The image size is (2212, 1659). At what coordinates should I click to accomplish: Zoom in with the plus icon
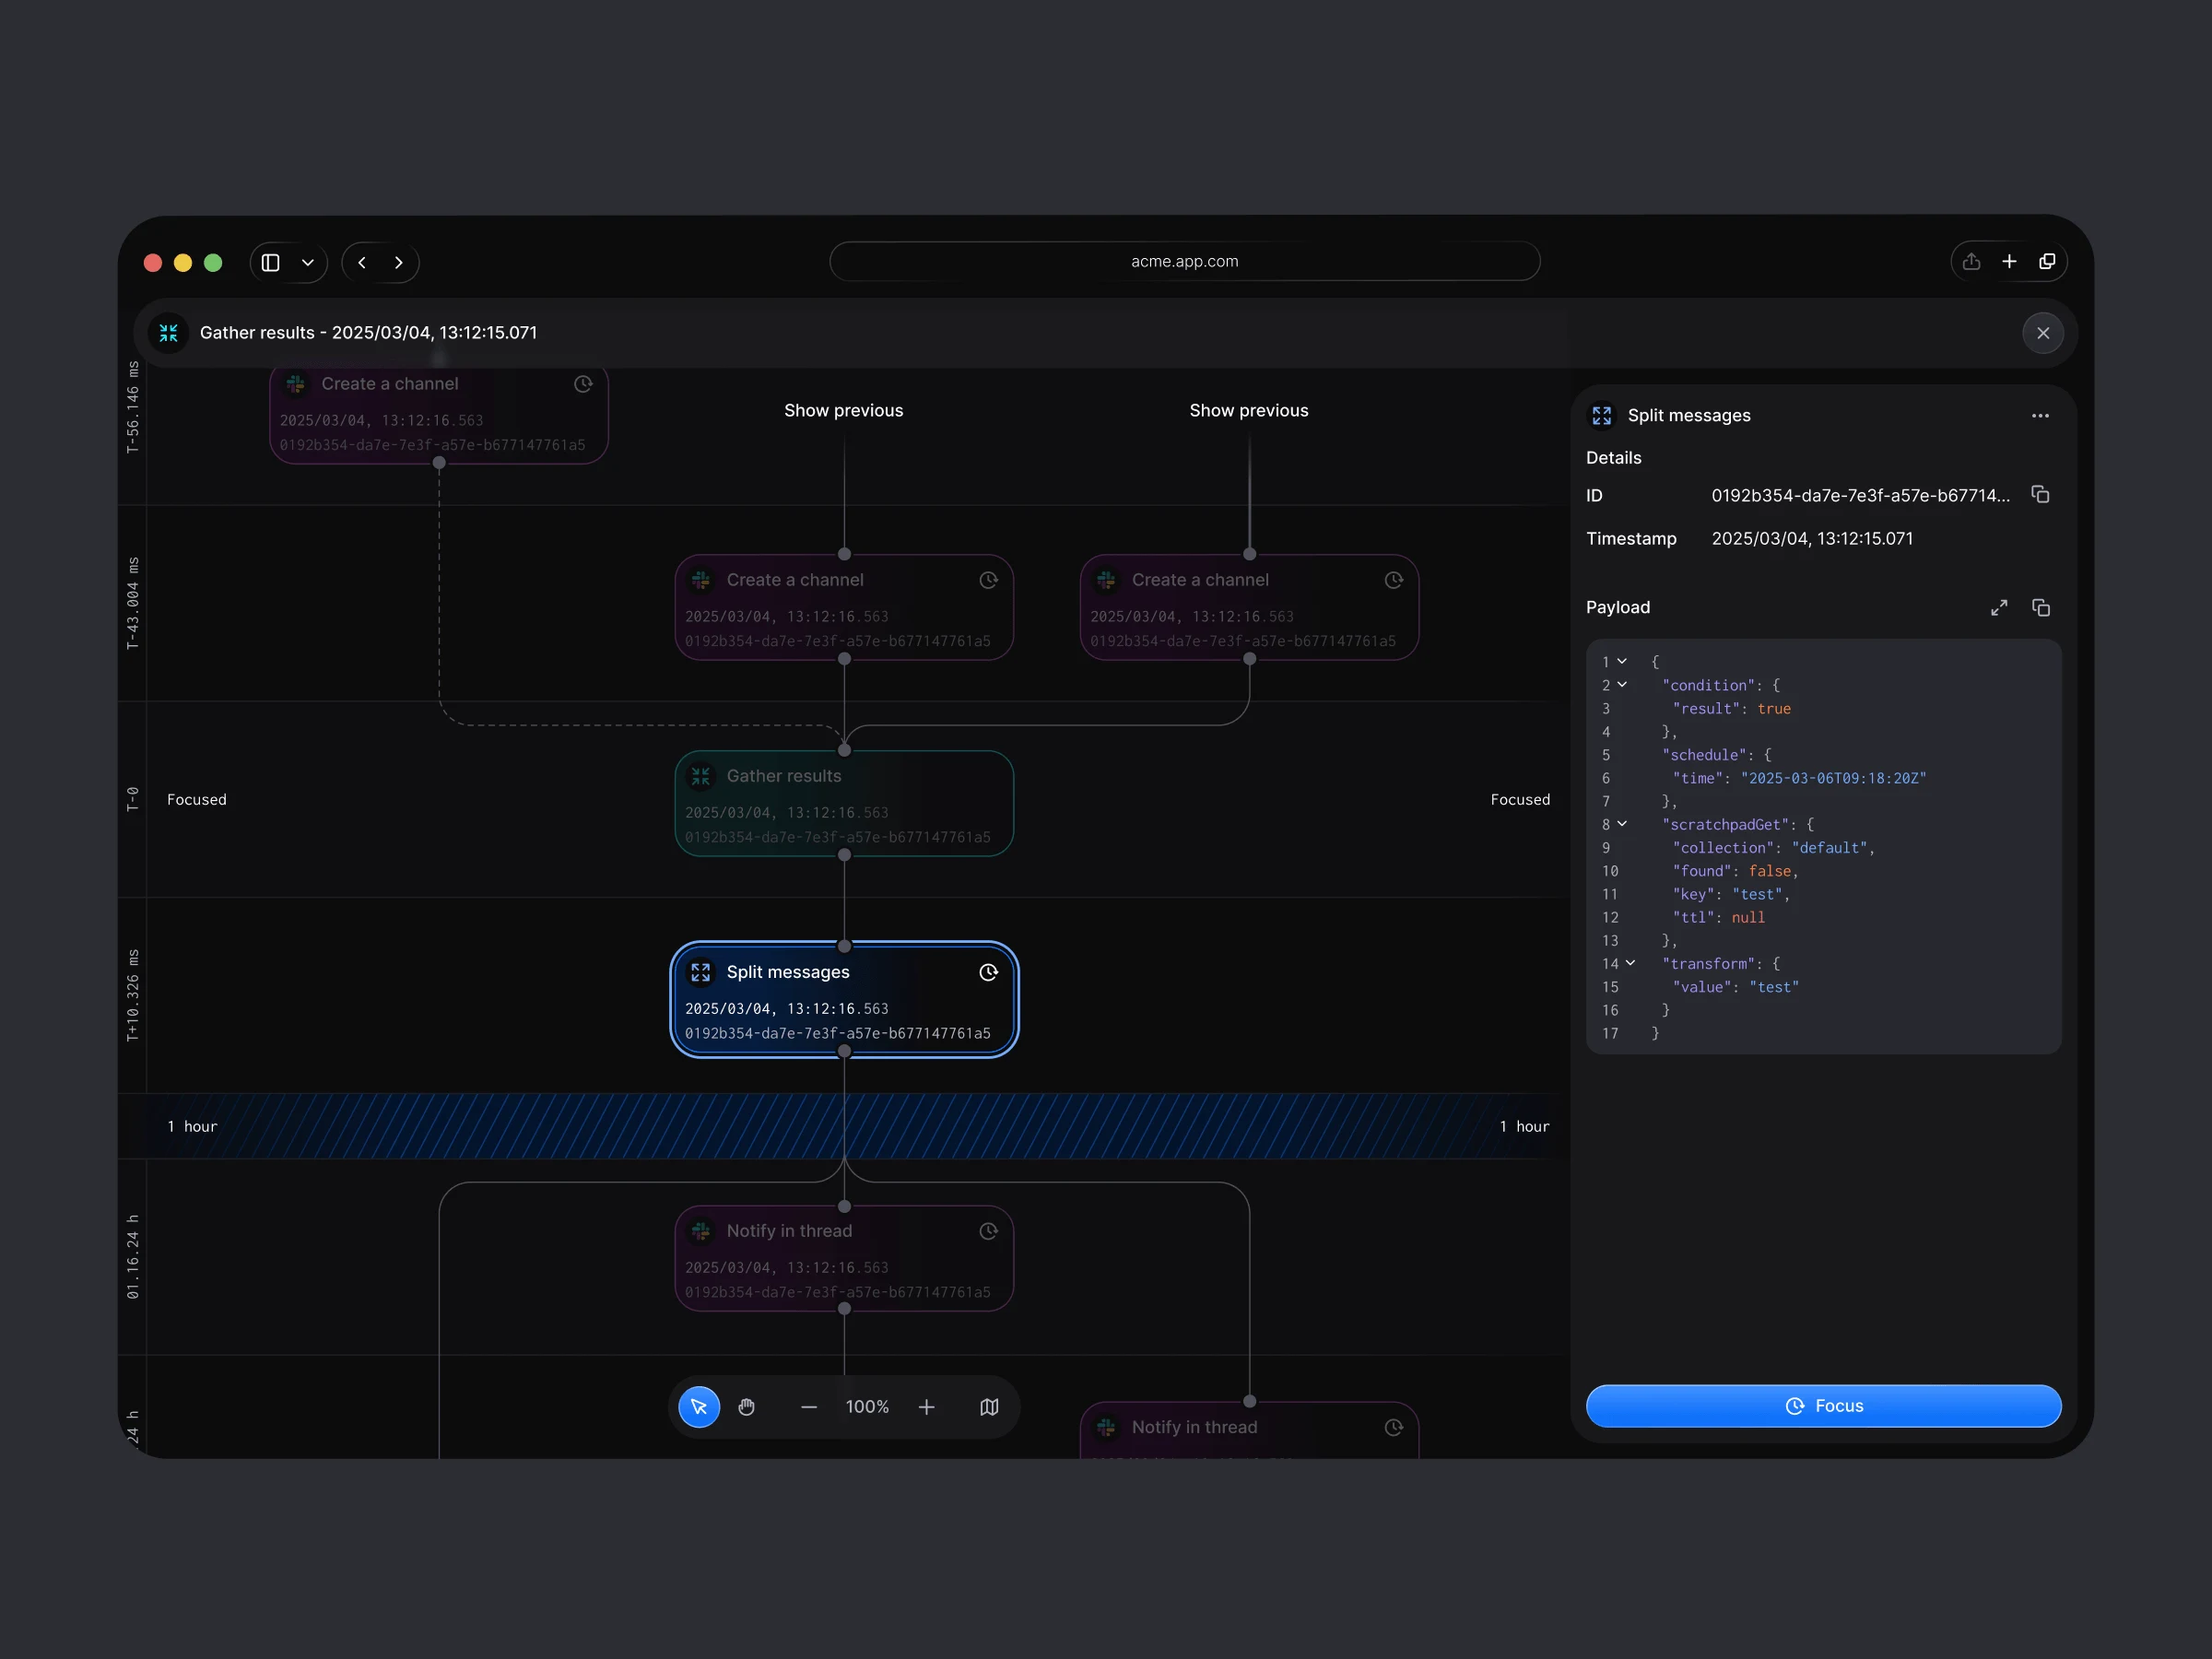(x=927, y=1407)
